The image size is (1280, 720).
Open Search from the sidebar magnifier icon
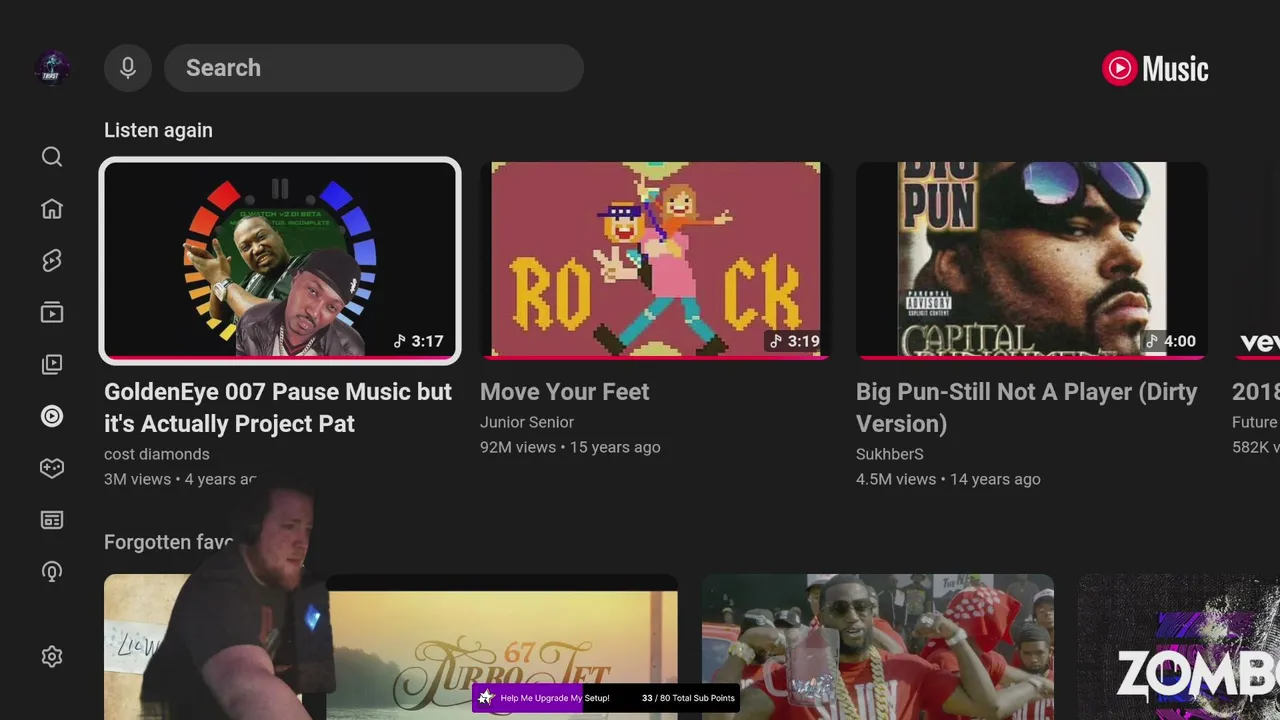[52, 157]
